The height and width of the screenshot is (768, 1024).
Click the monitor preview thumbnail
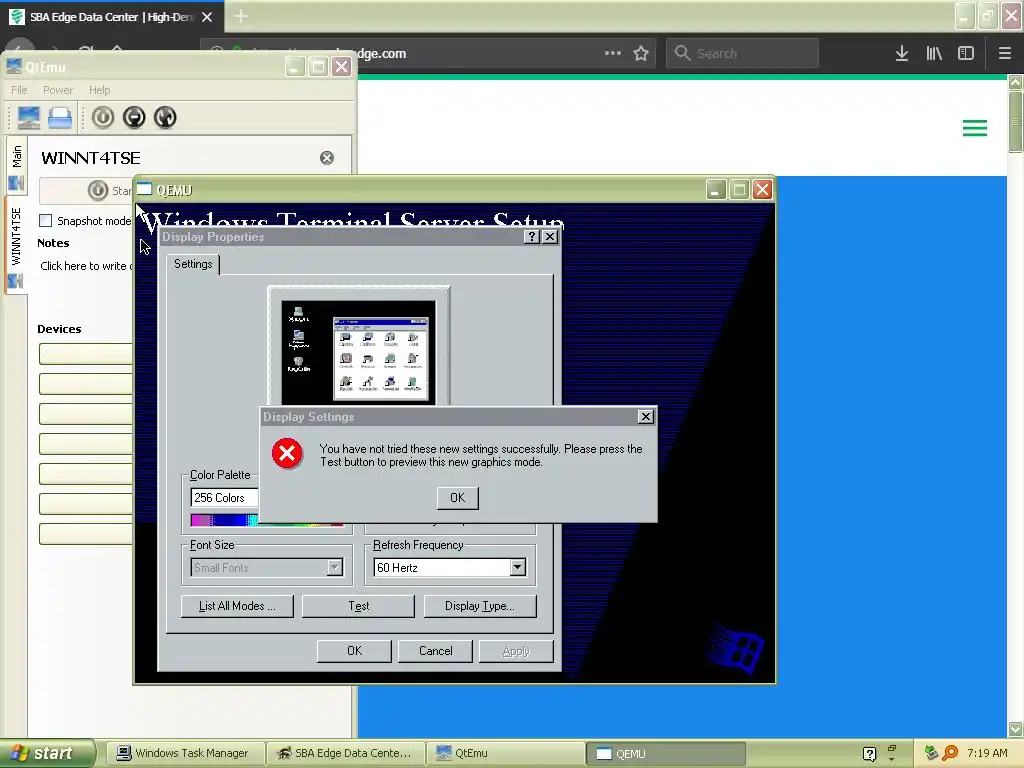coord(359,351)
